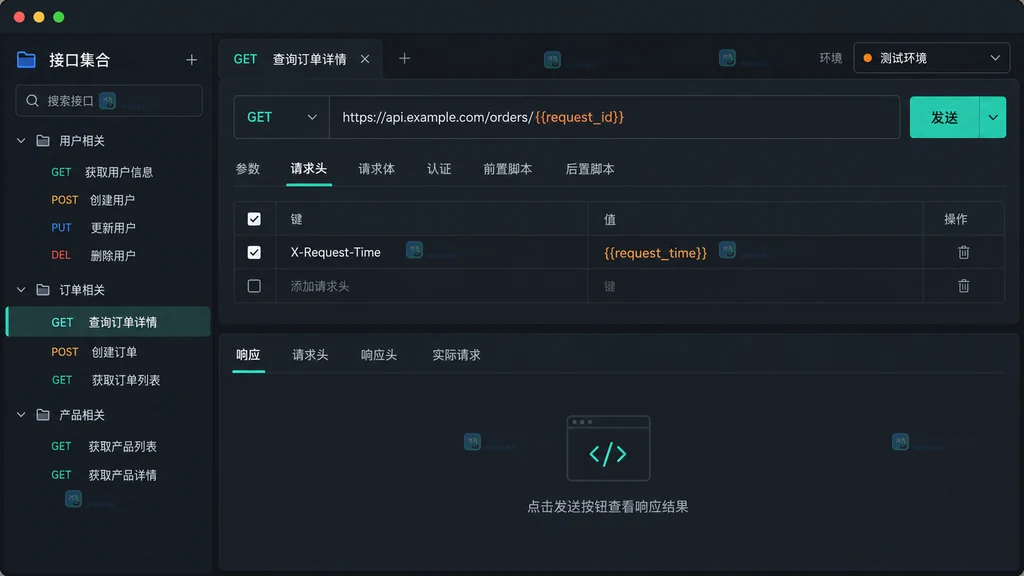Open the 认证 tab
This screenshot has height=576, width=1024.
point(439,169)
